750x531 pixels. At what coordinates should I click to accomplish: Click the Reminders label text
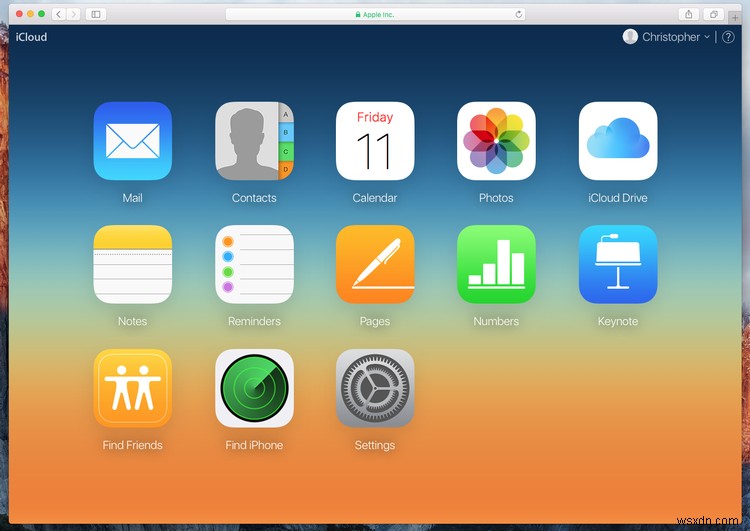click(254, 321)
